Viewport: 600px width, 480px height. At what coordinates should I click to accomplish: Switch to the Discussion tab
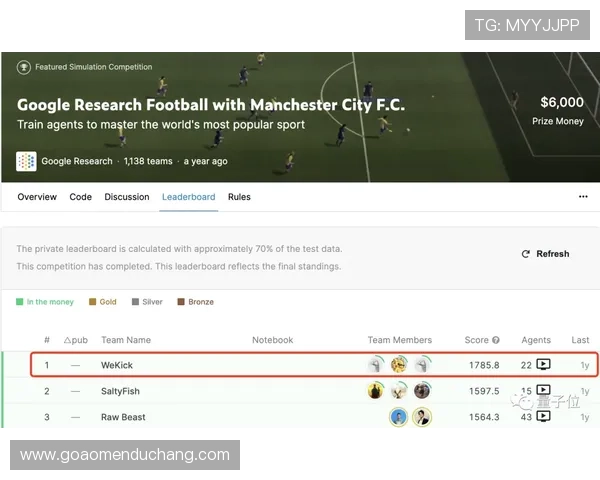(127, 197)
